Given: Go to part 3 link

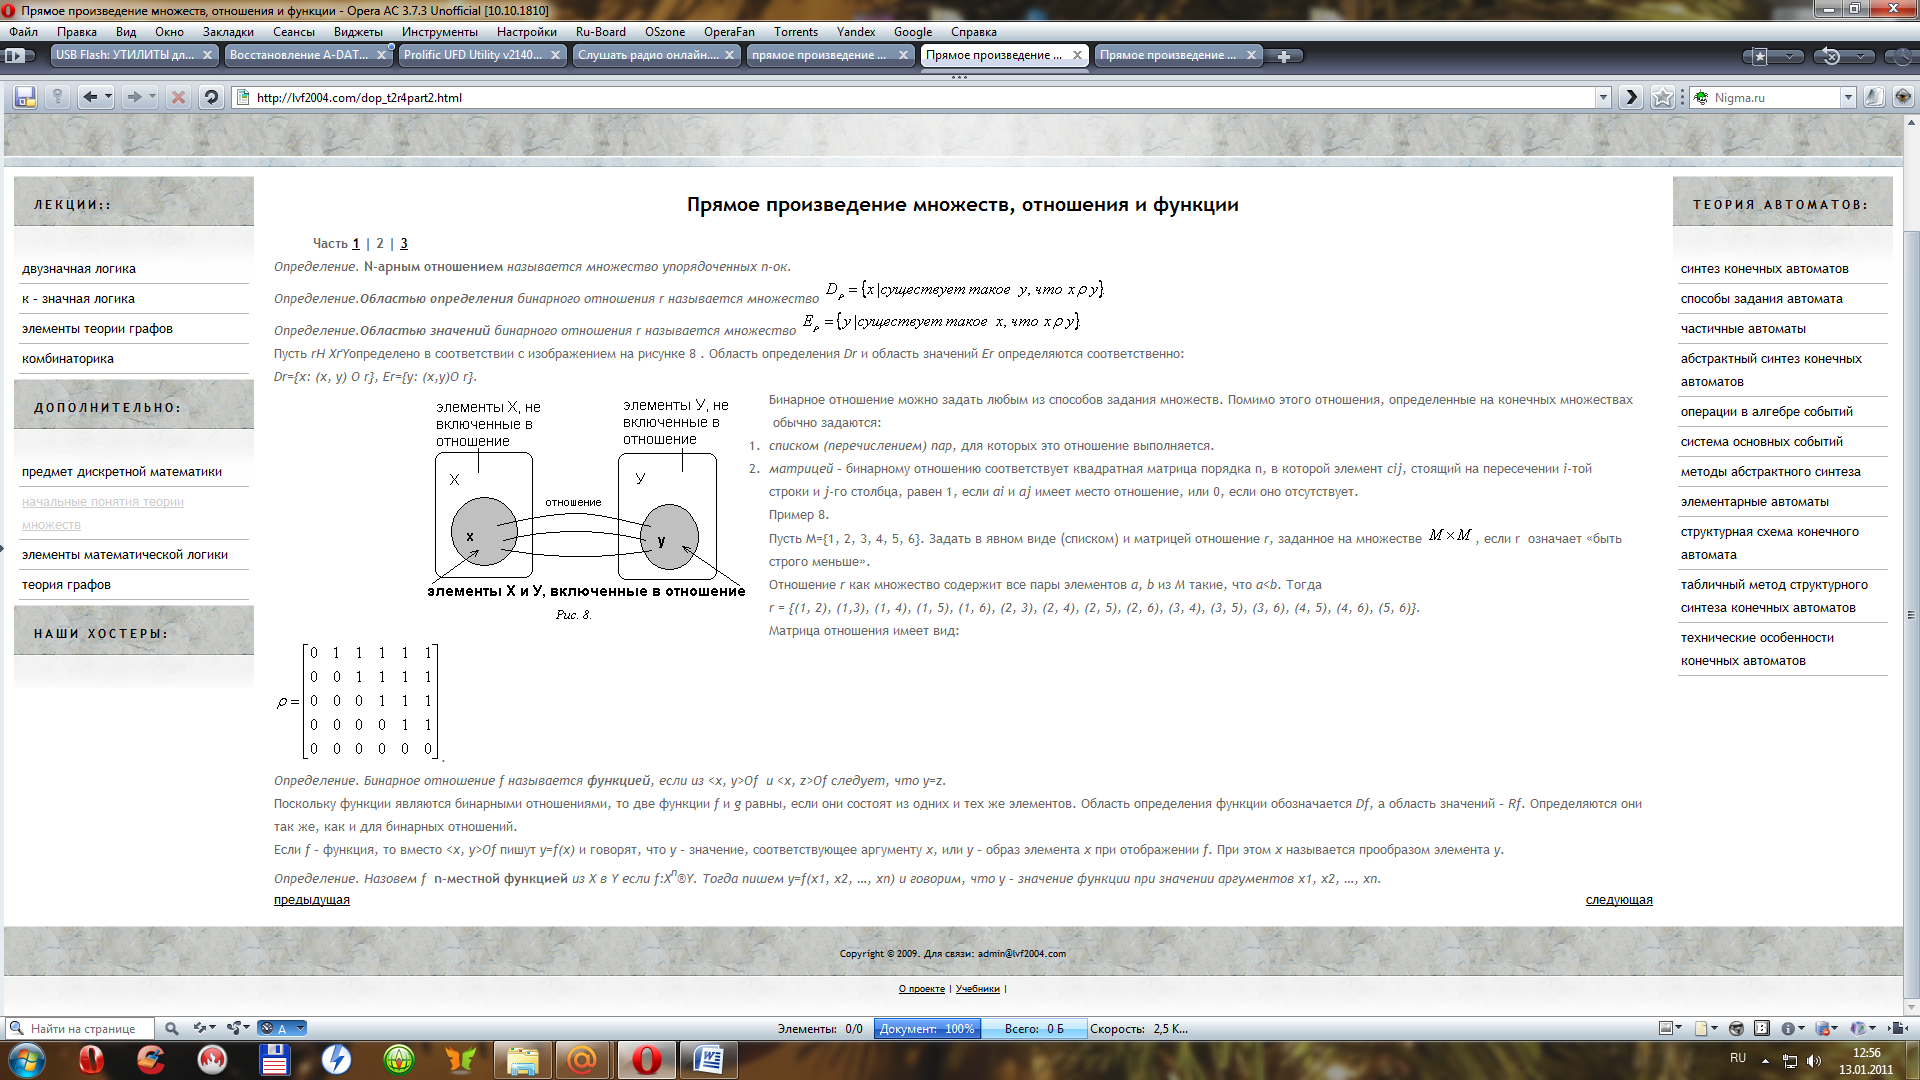Looking at the screenshot, I should [403, 243].
